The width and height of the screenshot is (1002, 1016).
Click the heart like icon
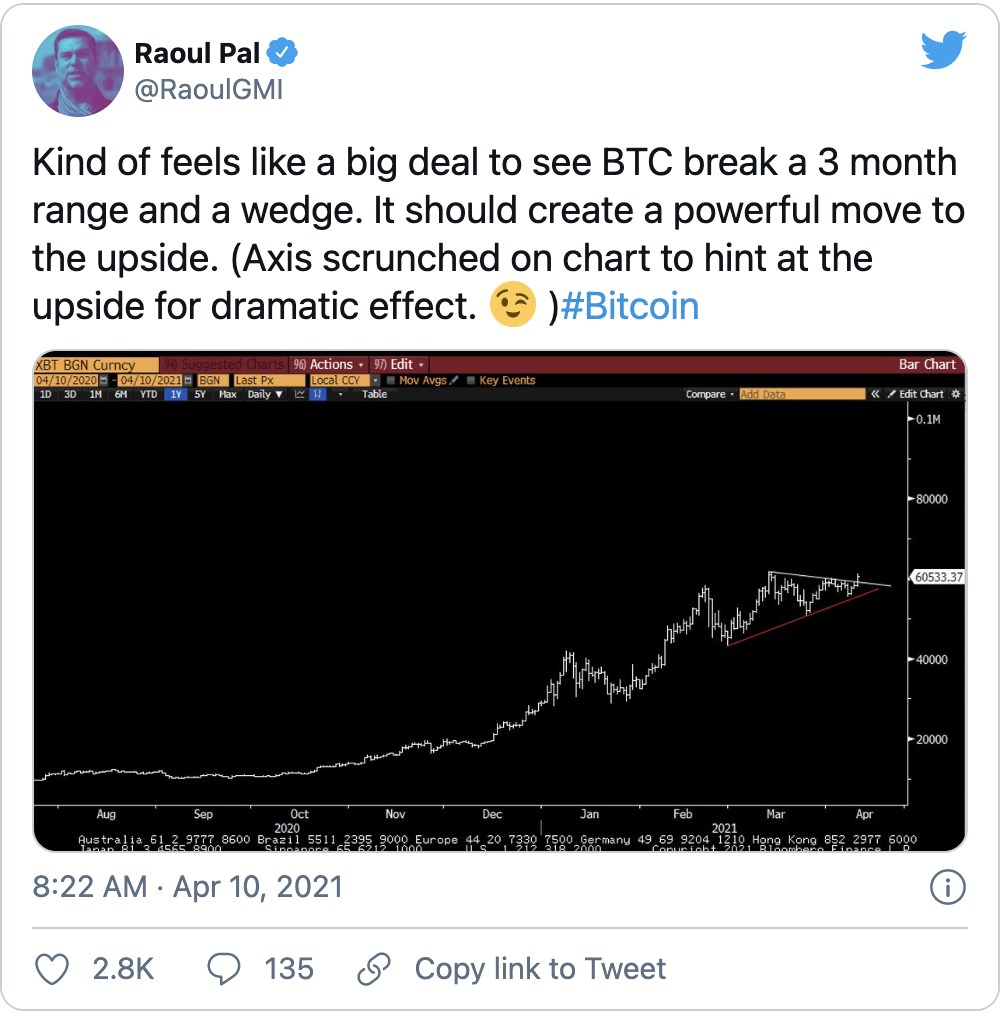pos(52,969)
